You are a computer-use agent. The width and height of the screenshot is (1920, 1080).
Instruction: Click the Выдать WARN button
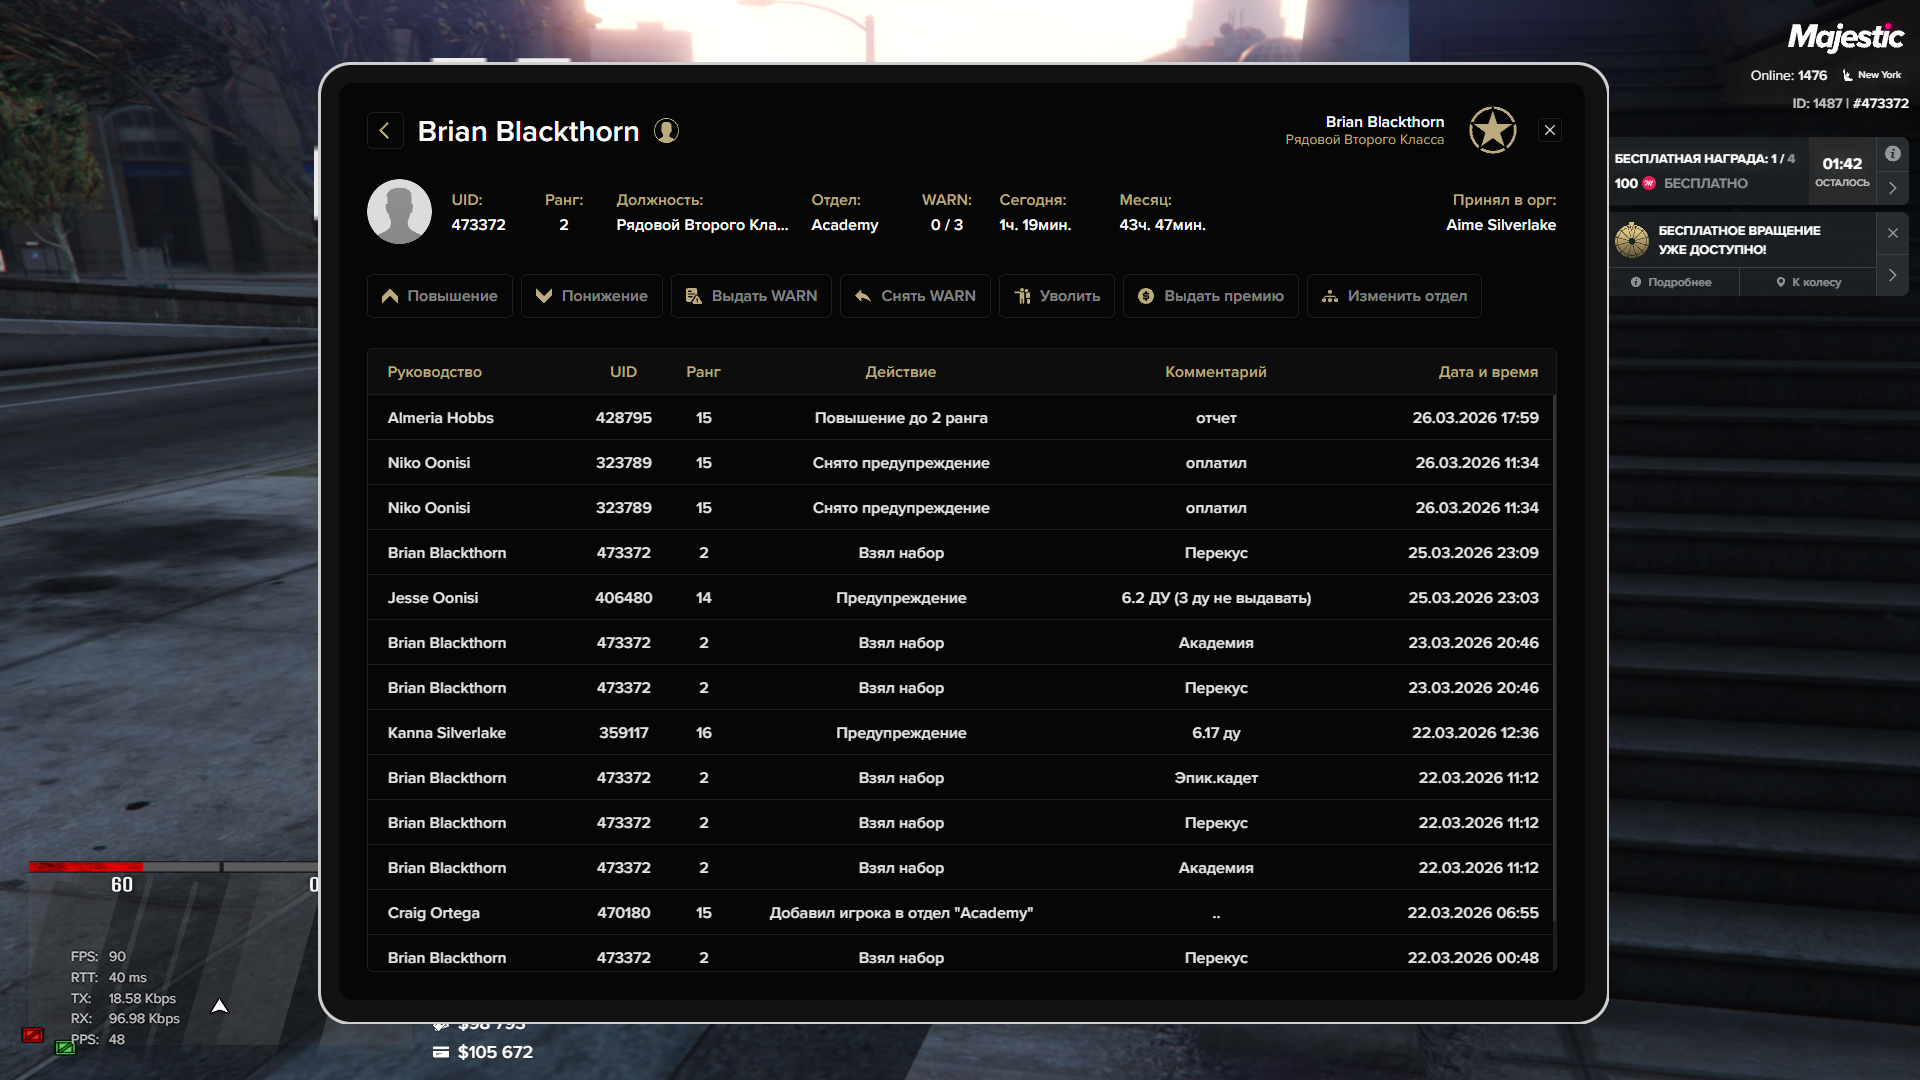(751, 296)
